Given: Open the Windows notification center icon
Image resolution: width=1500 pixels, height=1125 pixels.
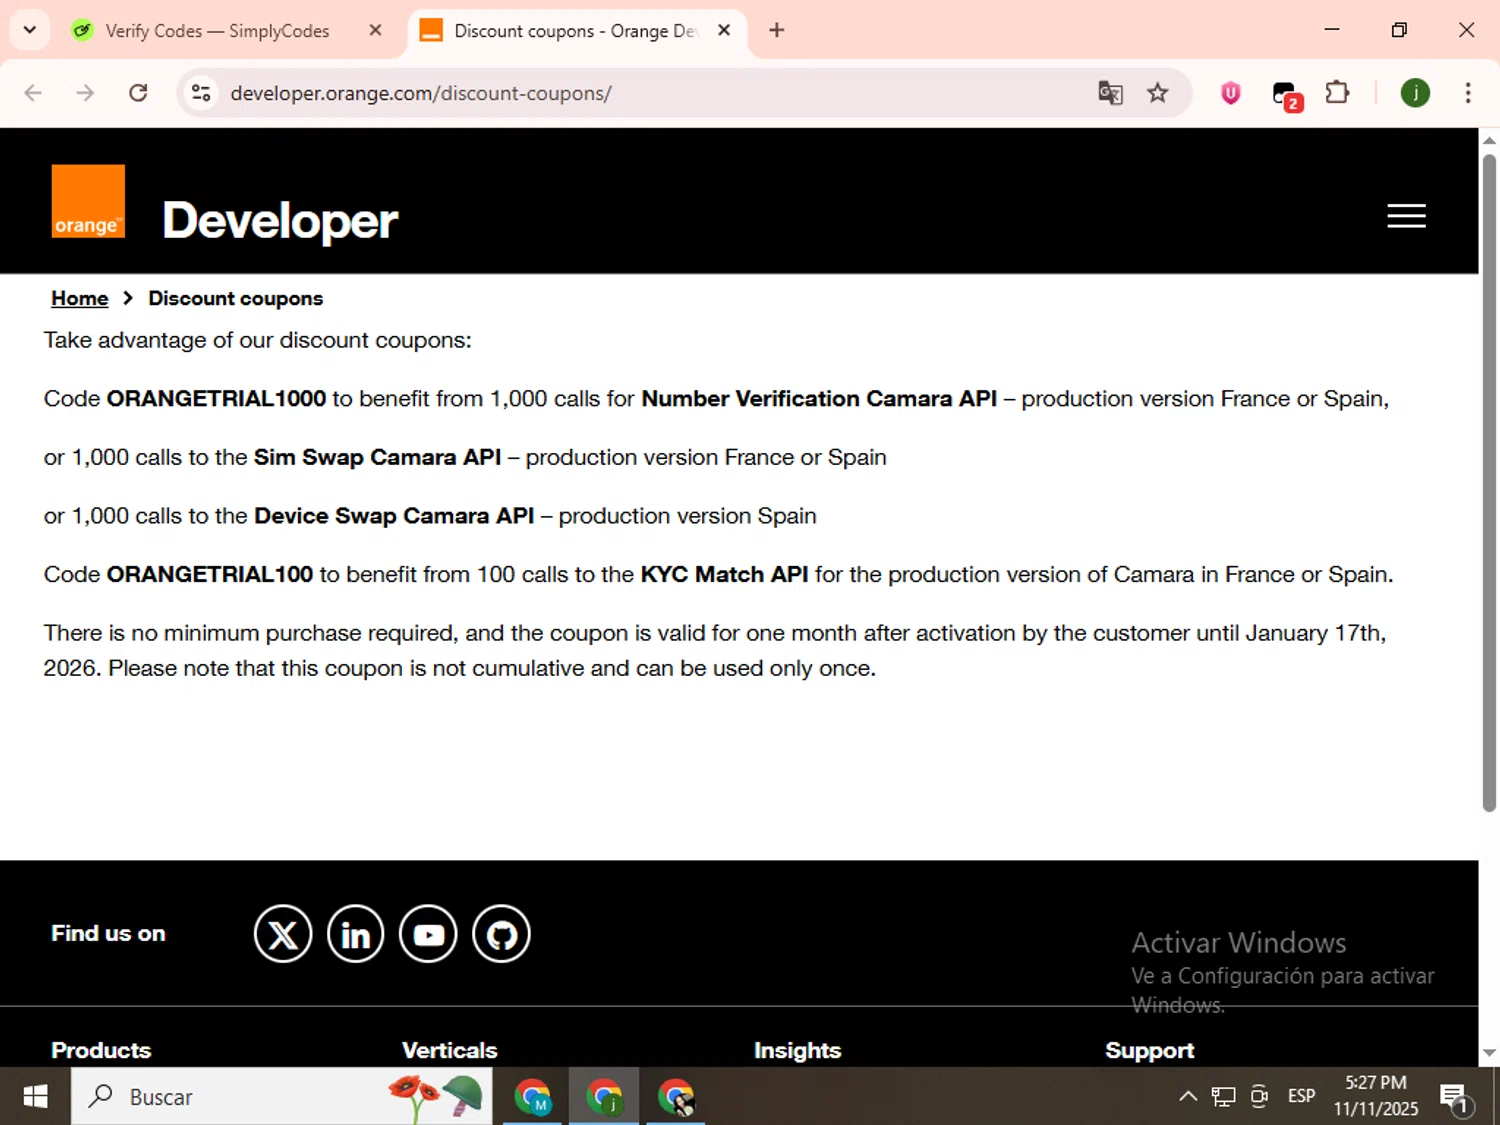Looking at the screenshot, I should (1455, 1098).
